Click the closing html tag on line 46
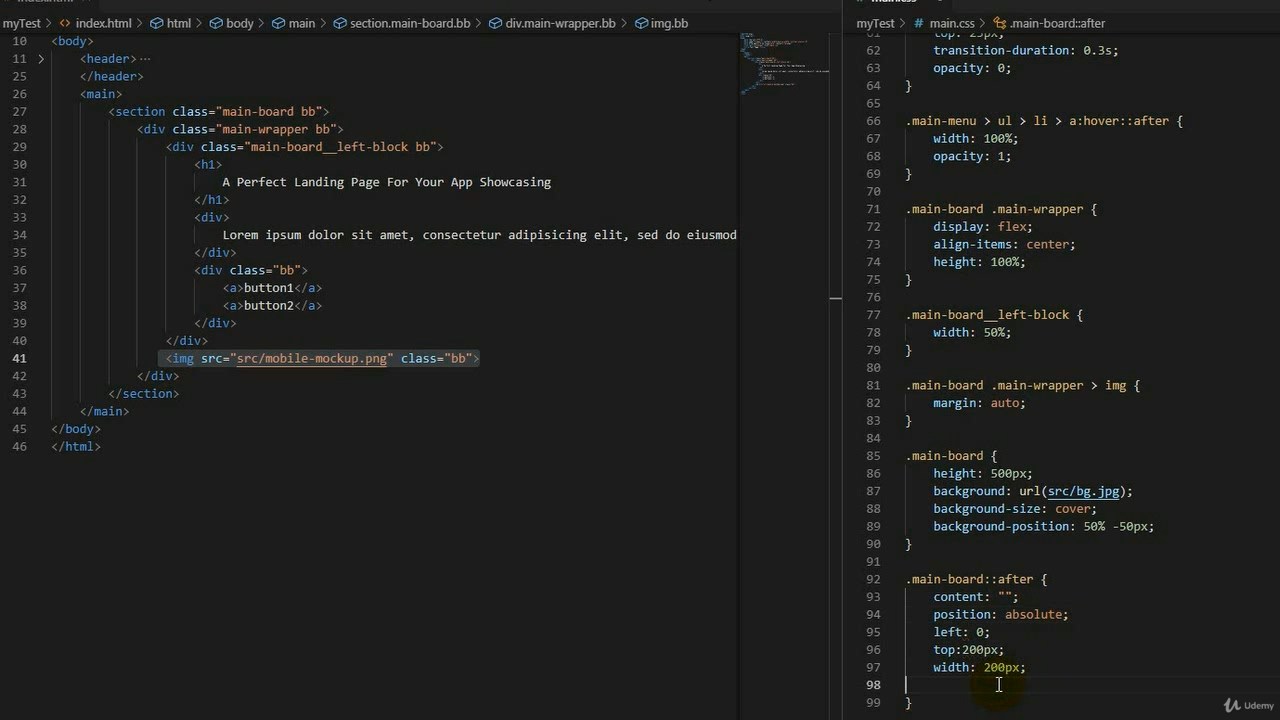This screenshot has height=720, width=1280. (x=76, y=446)
